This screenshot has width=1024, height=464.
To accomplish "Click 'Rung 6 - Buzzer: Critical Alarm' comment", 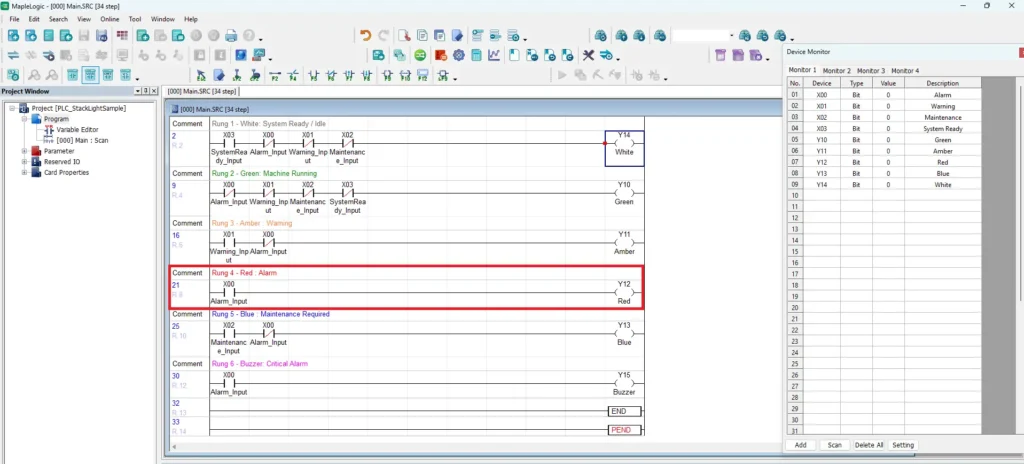I will pyautogui.click(x=259, y=363).
